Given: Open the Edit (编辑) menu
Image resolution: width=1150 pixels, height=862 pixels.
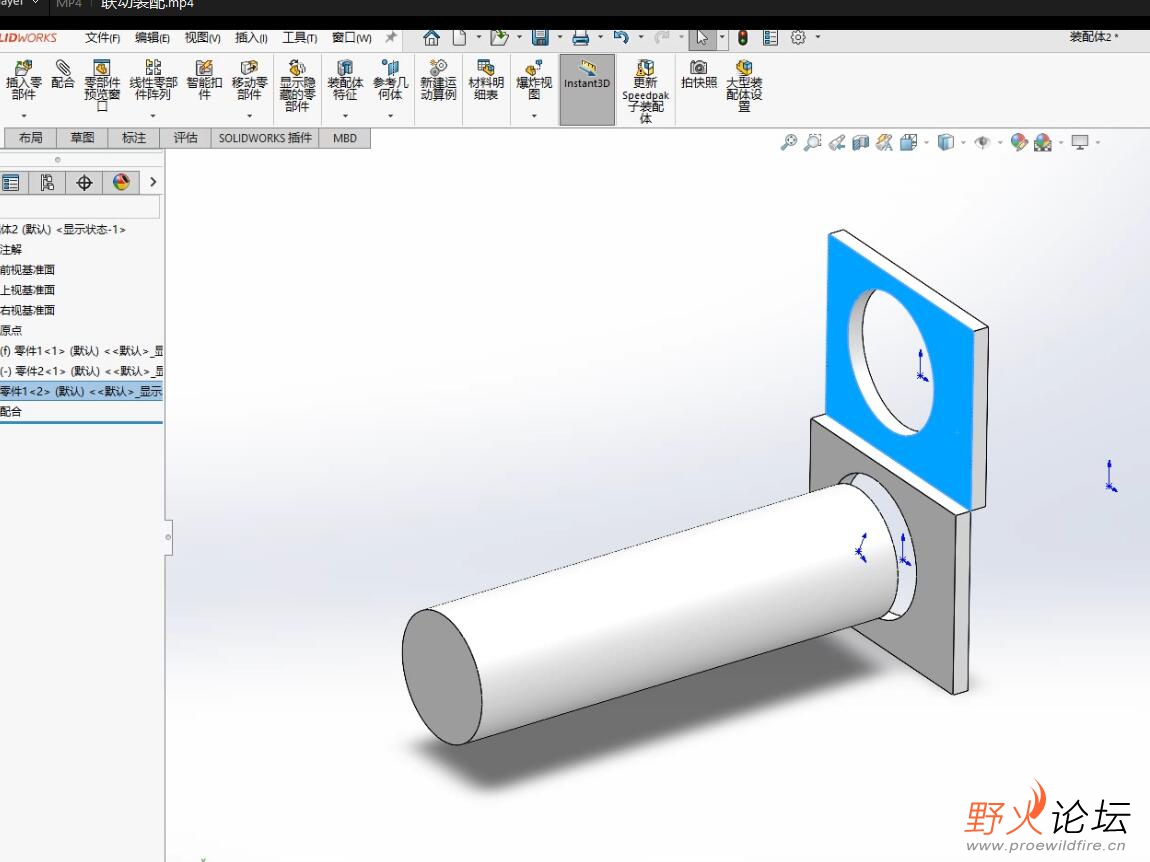Looking at the screenshot, I should pos(153,37).
